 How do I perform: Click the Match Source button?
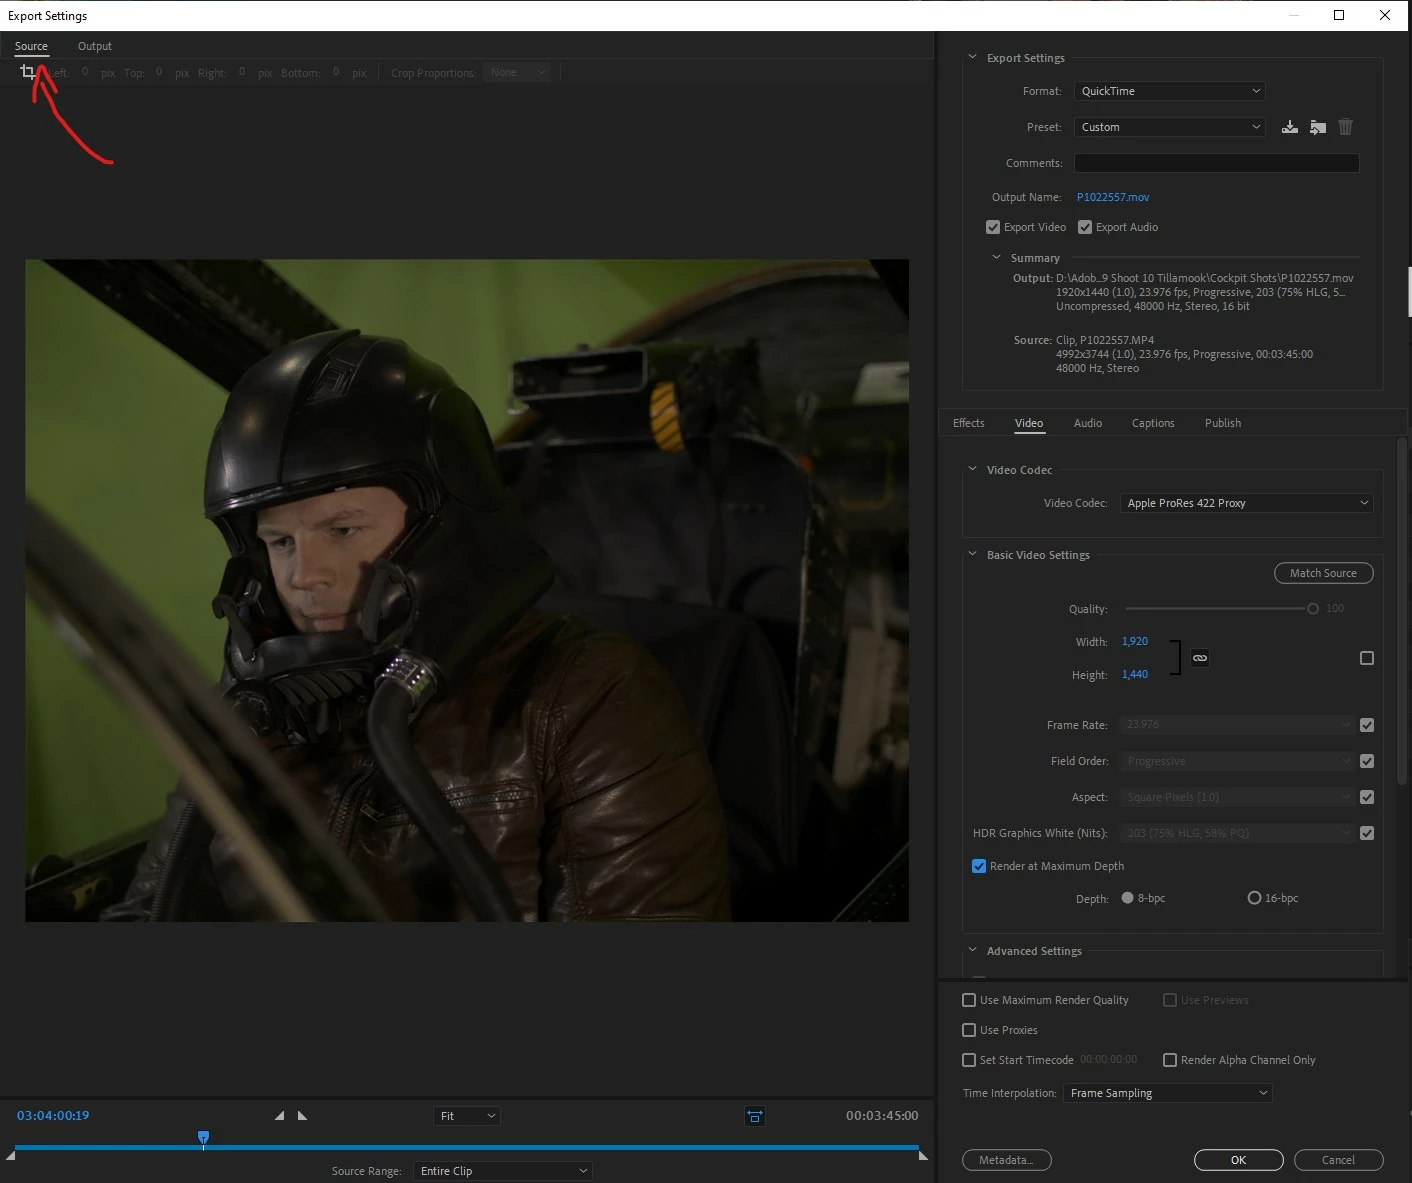coord(1323,573)
